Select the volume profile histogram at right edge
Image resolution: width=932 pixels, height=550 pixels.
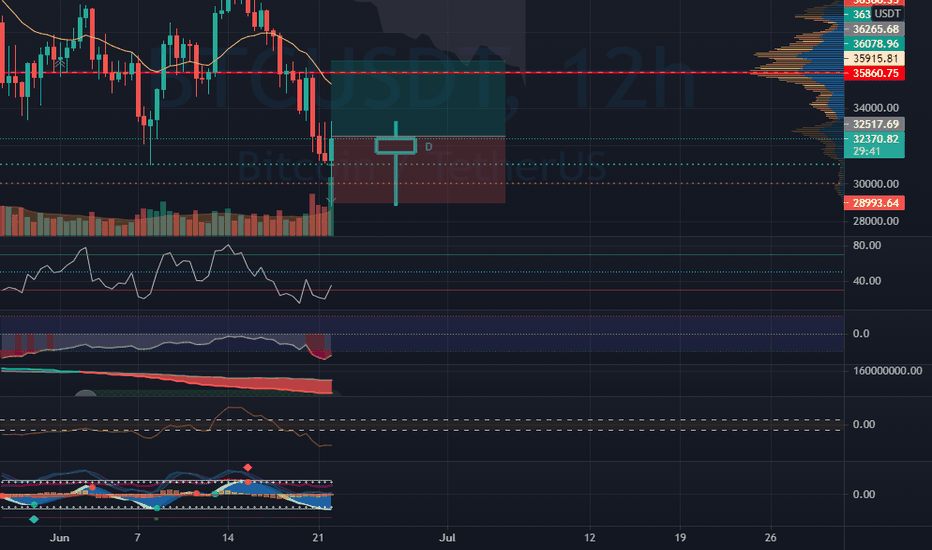798,98
